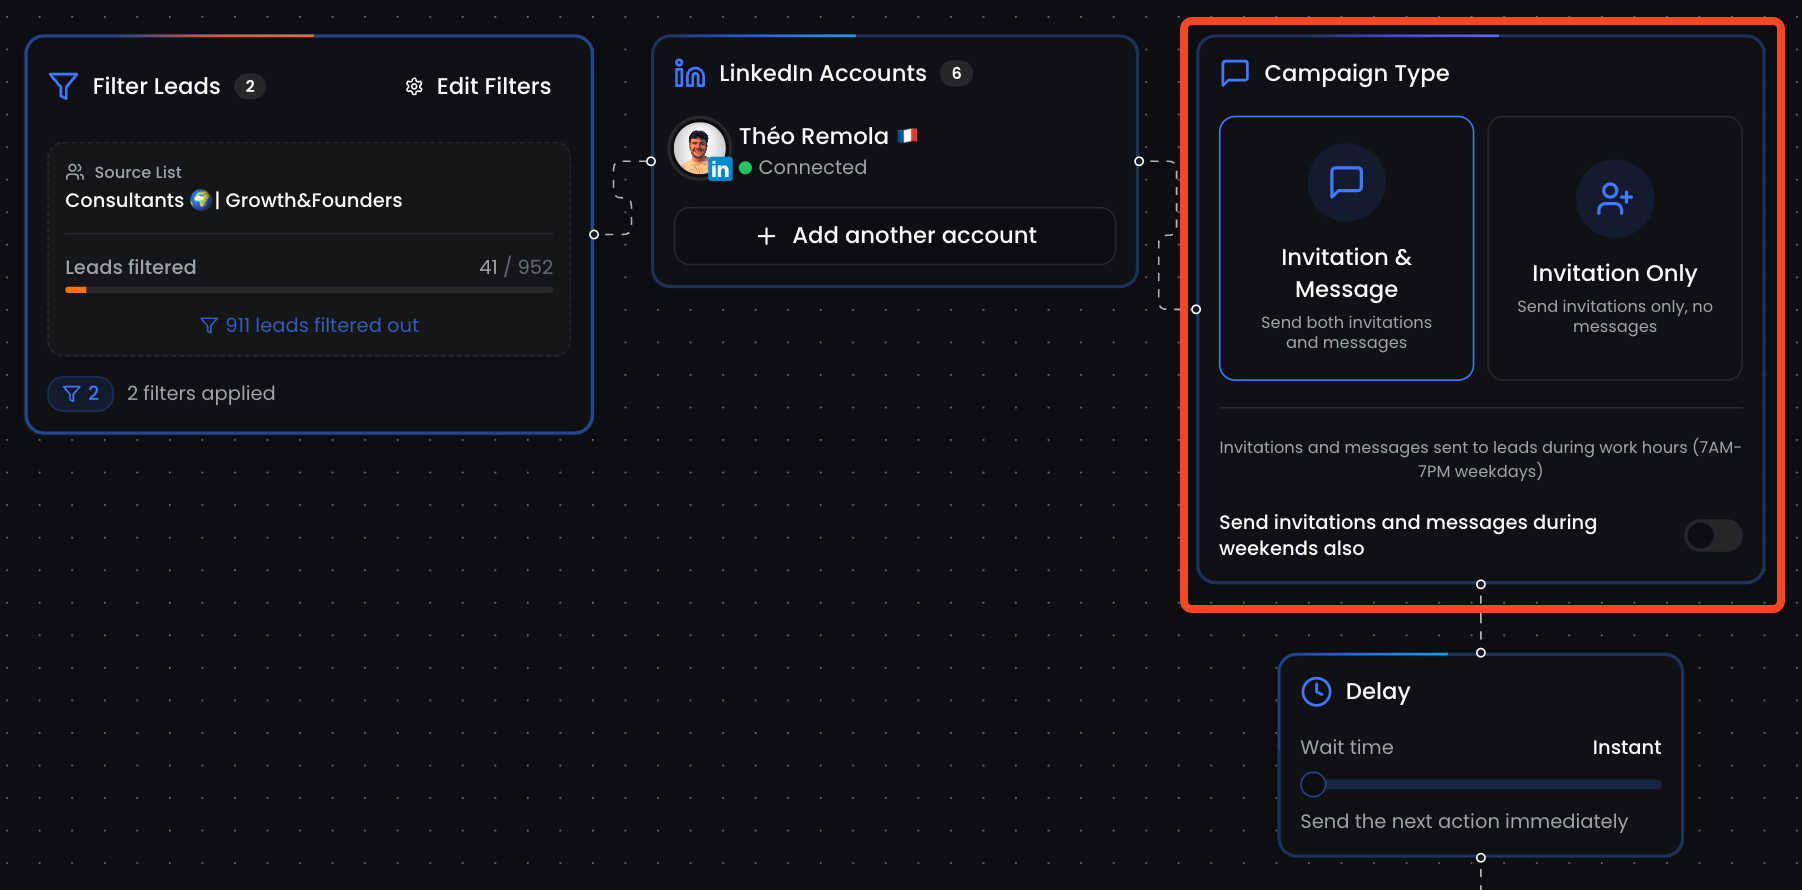The width and height of the screenshot is (1802, 890).
Task: Click the Source List people icon
Action: [75, 172]
